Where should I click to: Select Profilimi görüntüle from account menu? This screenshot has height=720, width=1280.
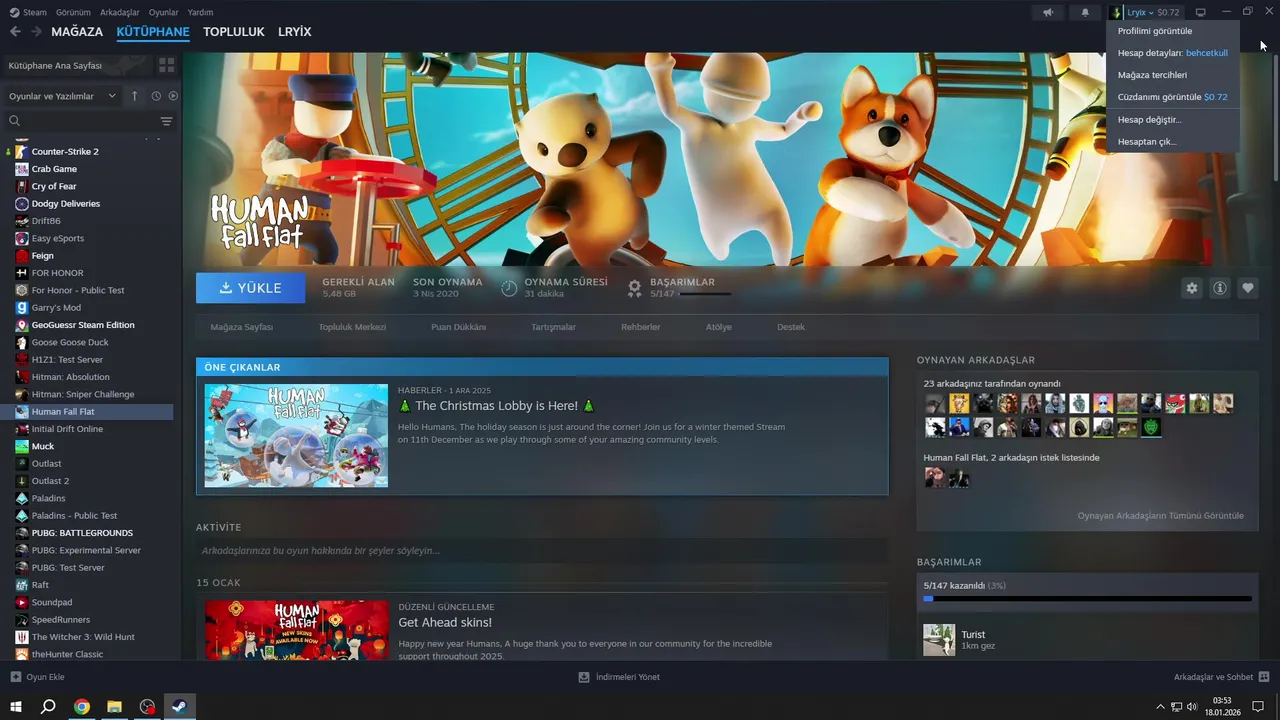(1154, 31)
